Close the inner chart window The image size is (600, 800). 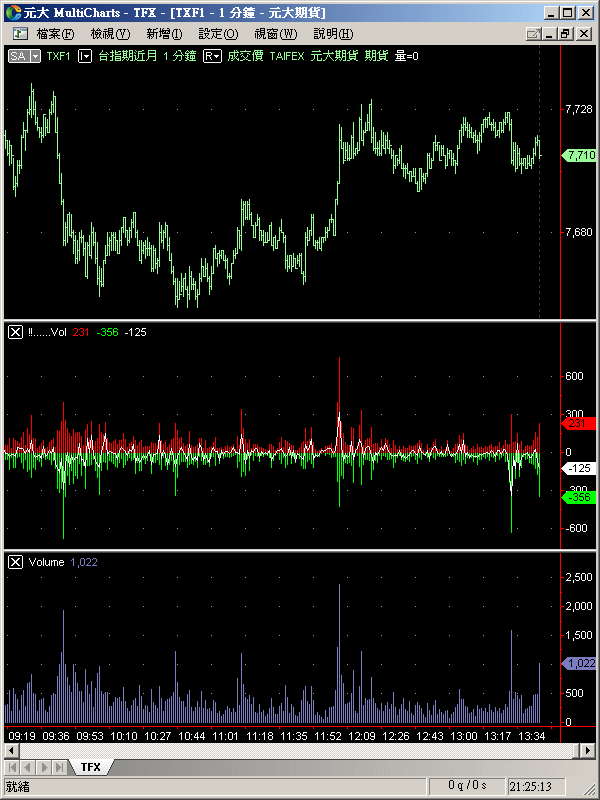pos(584,34)
